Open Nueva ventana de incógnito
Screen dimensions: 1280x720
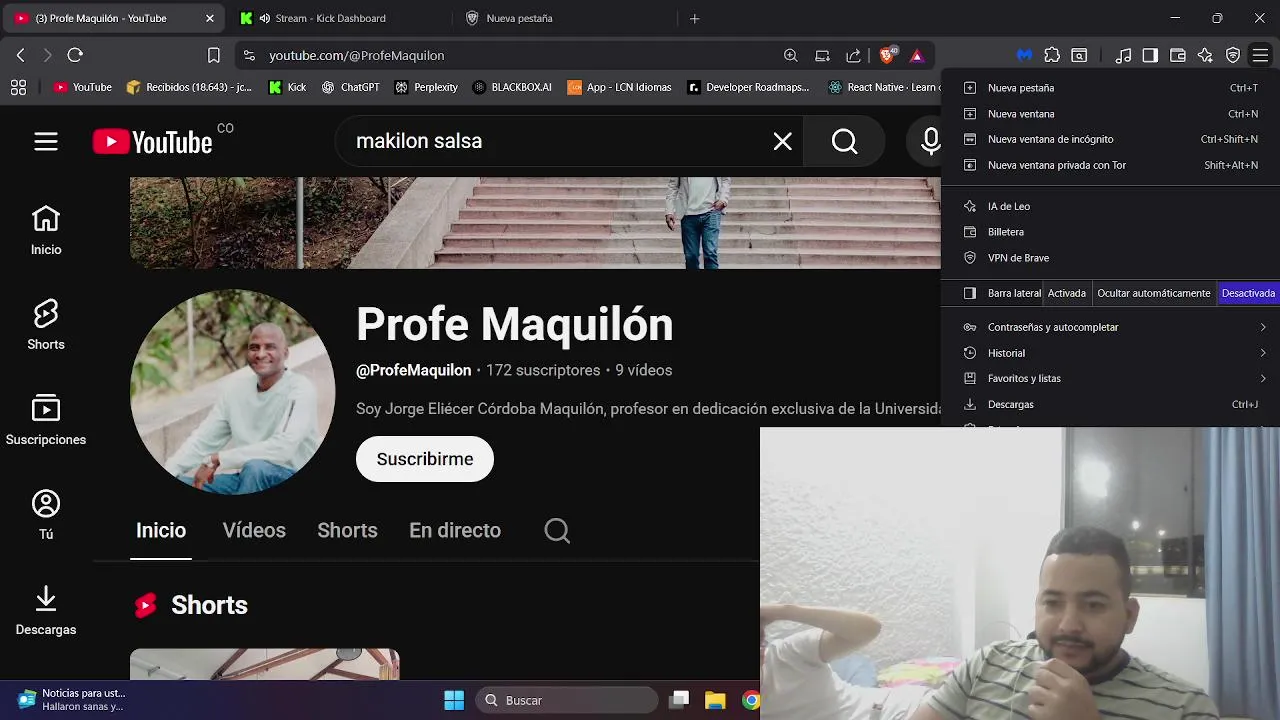point(1110,139)
